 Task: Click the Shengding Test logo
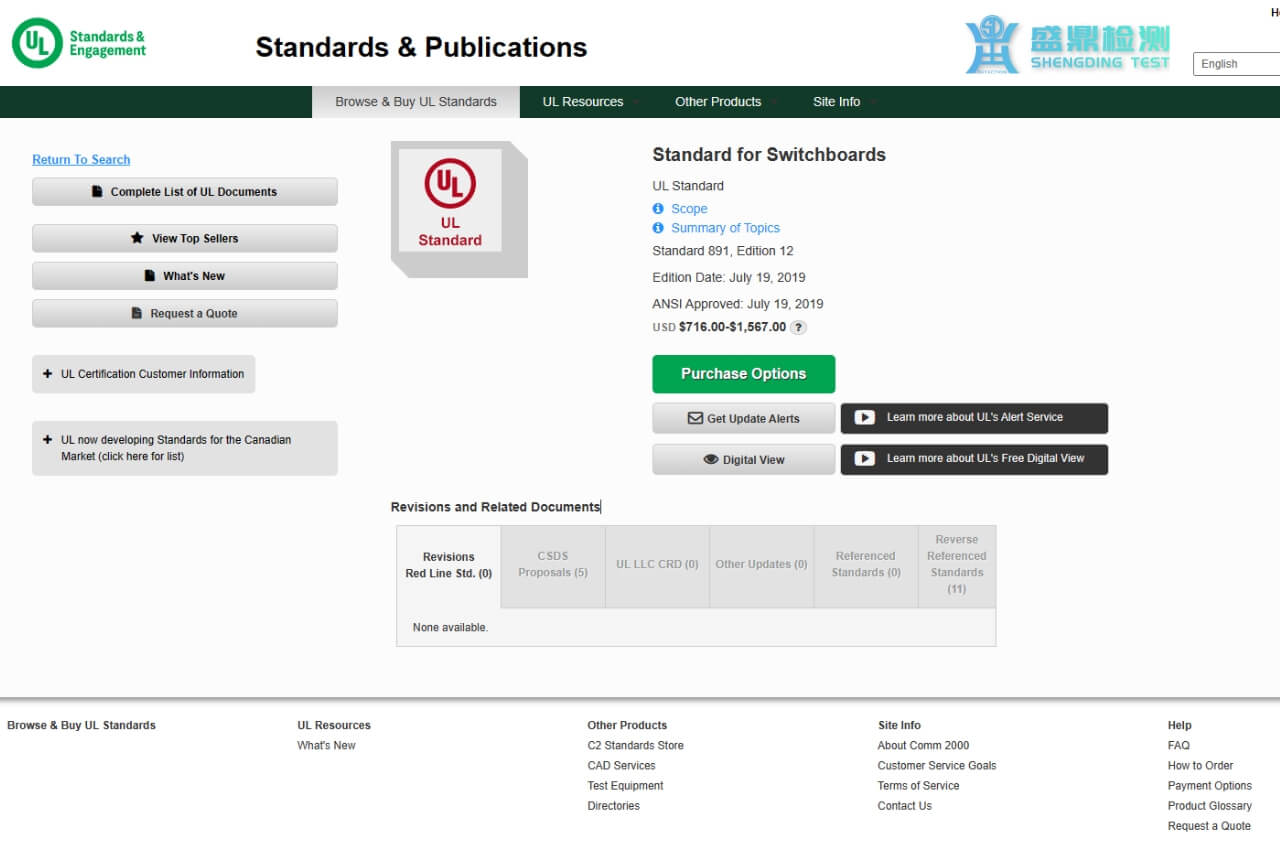[1067, 46]
